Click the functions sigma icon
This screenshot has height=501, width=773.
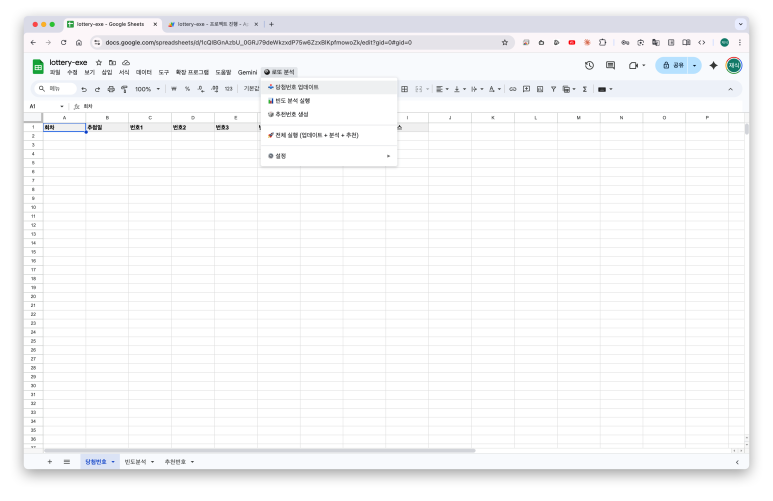584,89
